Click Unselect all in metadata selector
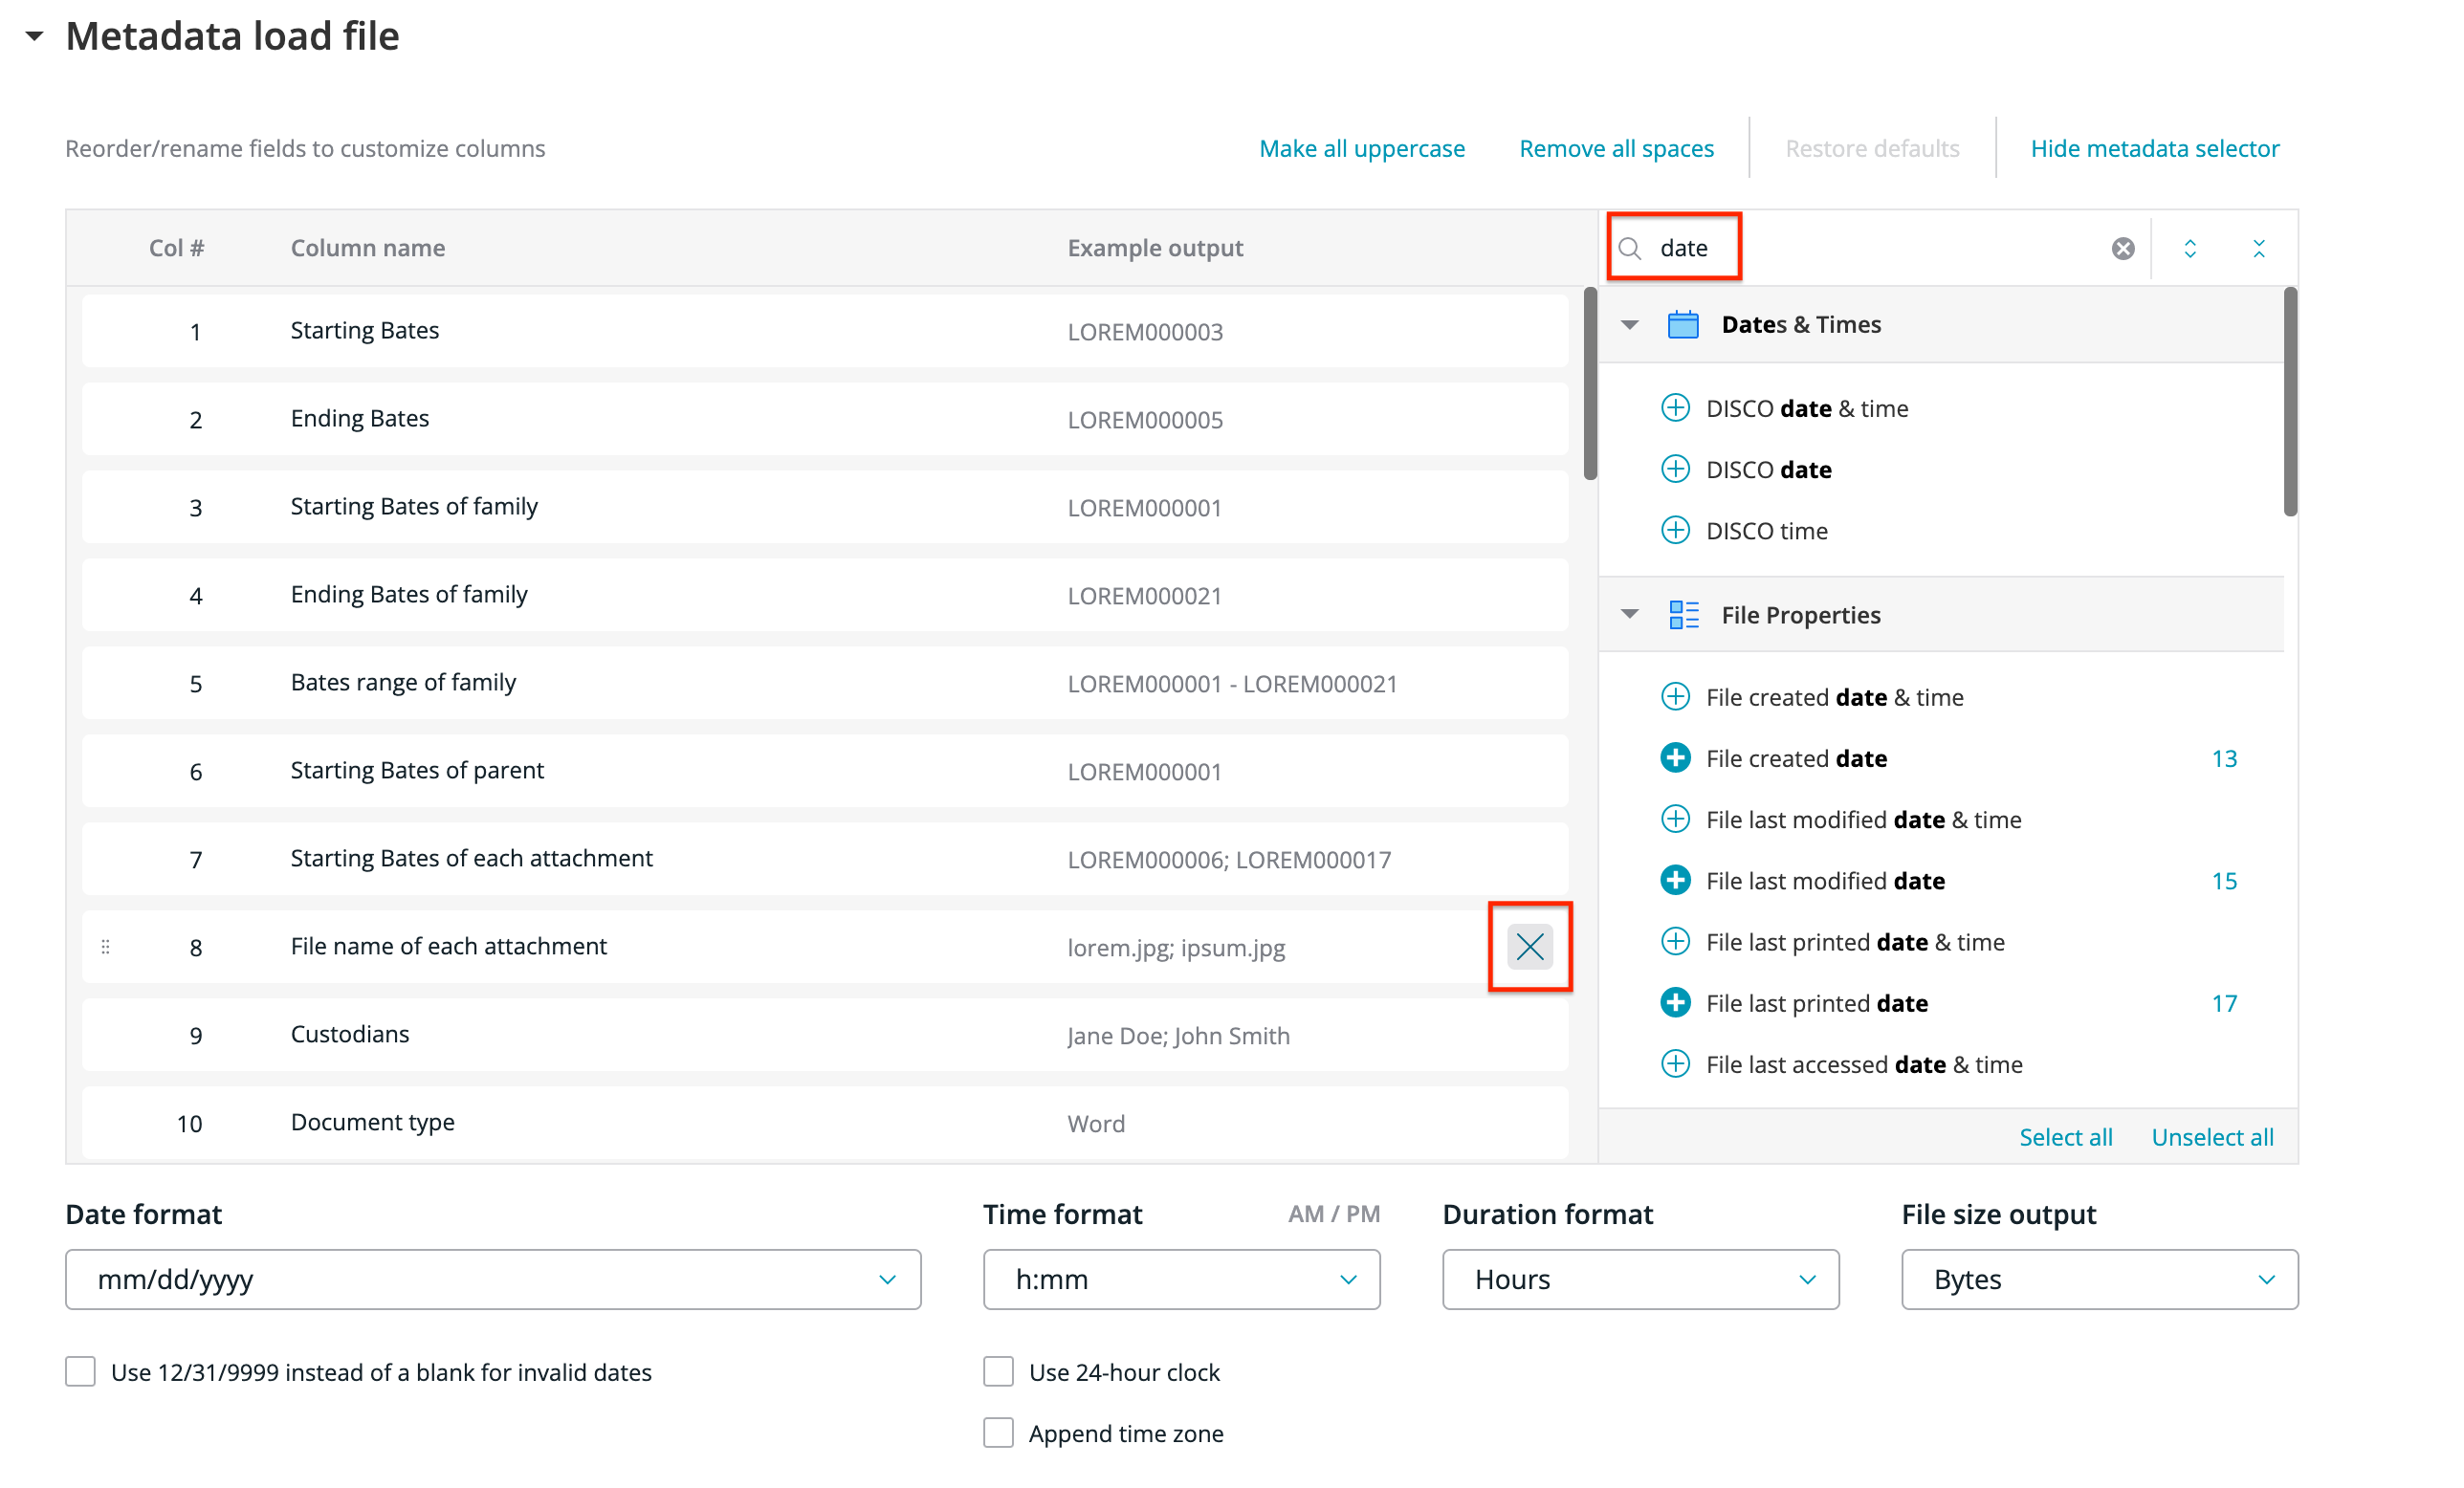 pos(2212,1137)
